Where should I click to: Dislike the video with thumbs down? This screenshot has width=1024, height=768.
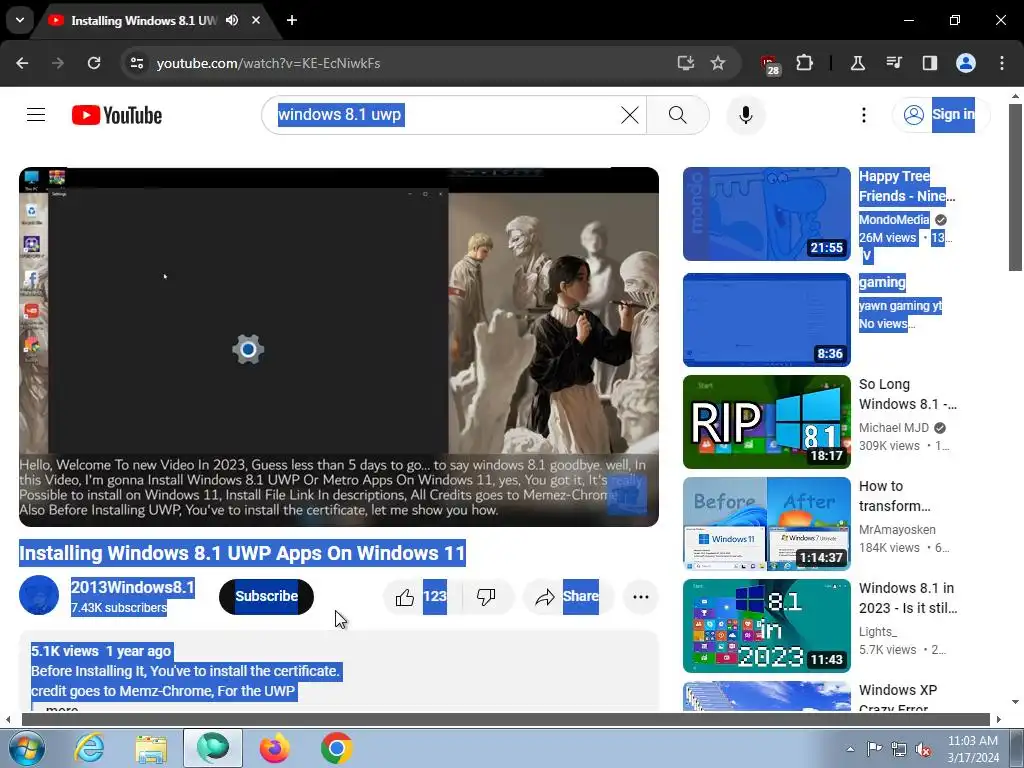point(487,596)
